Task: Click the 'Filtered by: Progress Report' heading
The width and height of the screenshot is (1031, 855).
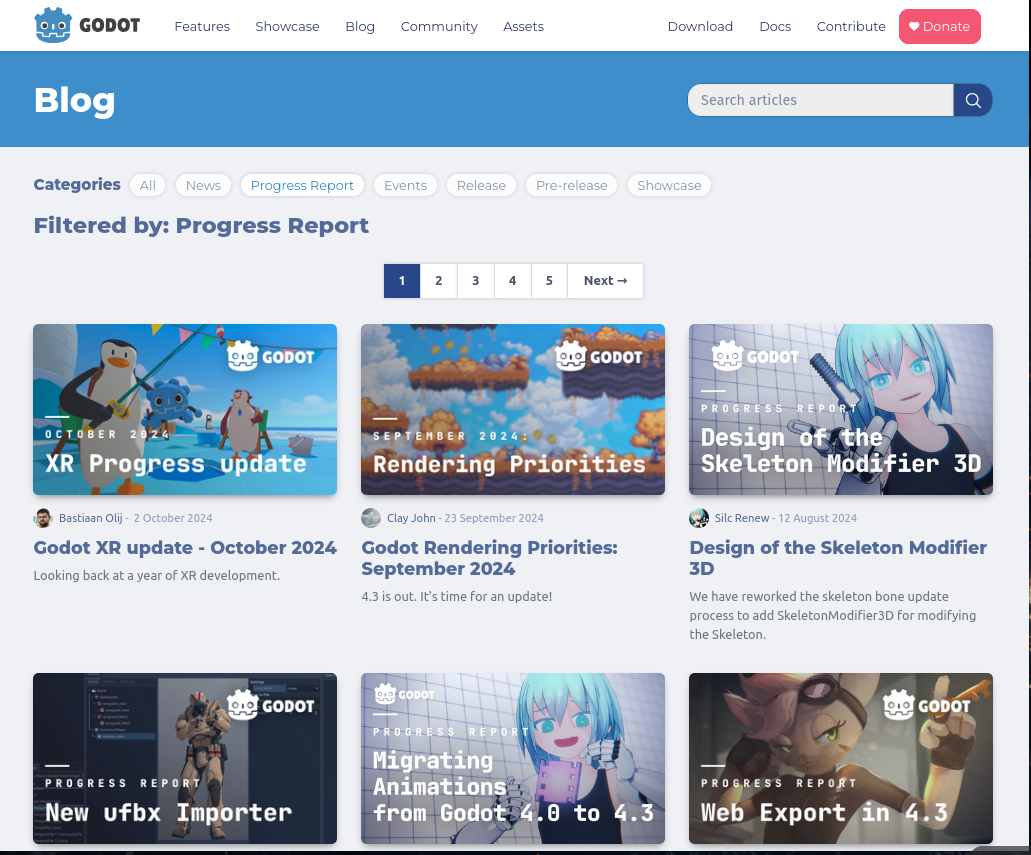Action: click(x=201, y=226)
